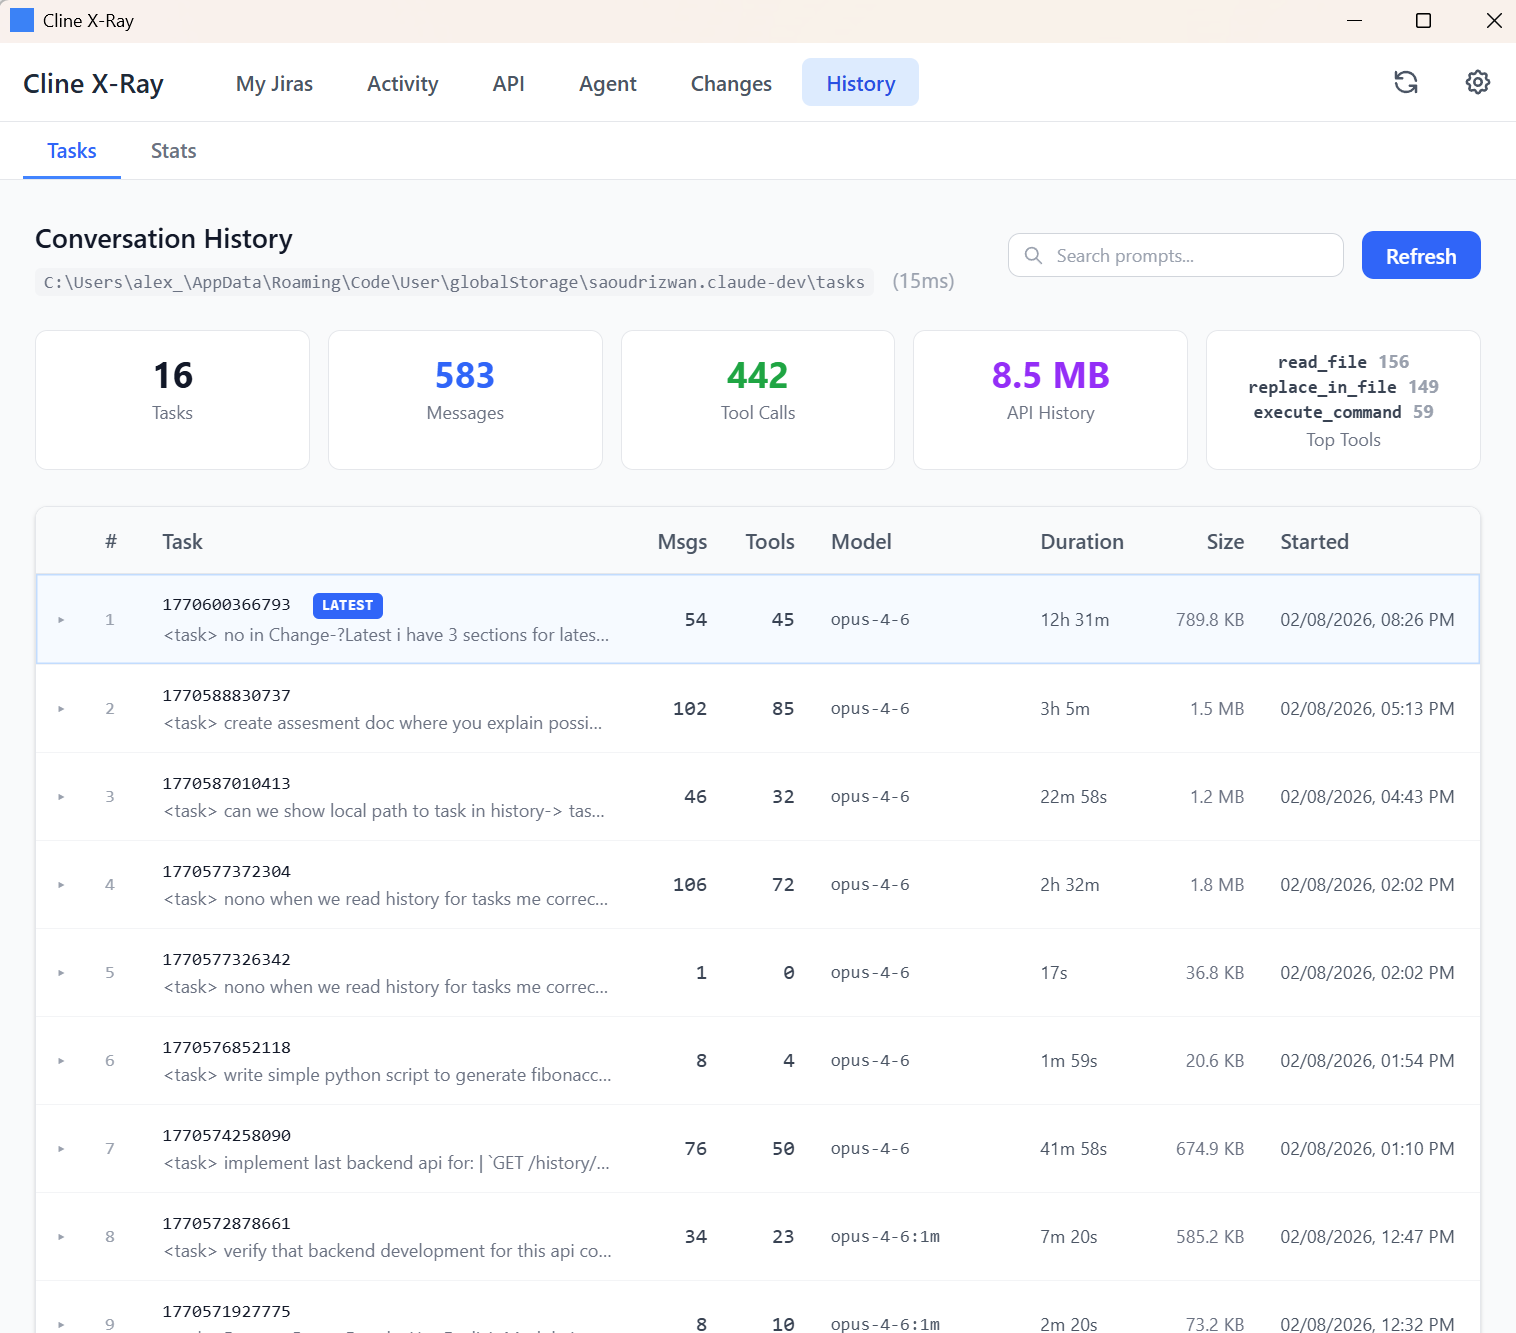Open the API tab
The width and height of the screenshot is (1516, 1333).
click(508, 83)
